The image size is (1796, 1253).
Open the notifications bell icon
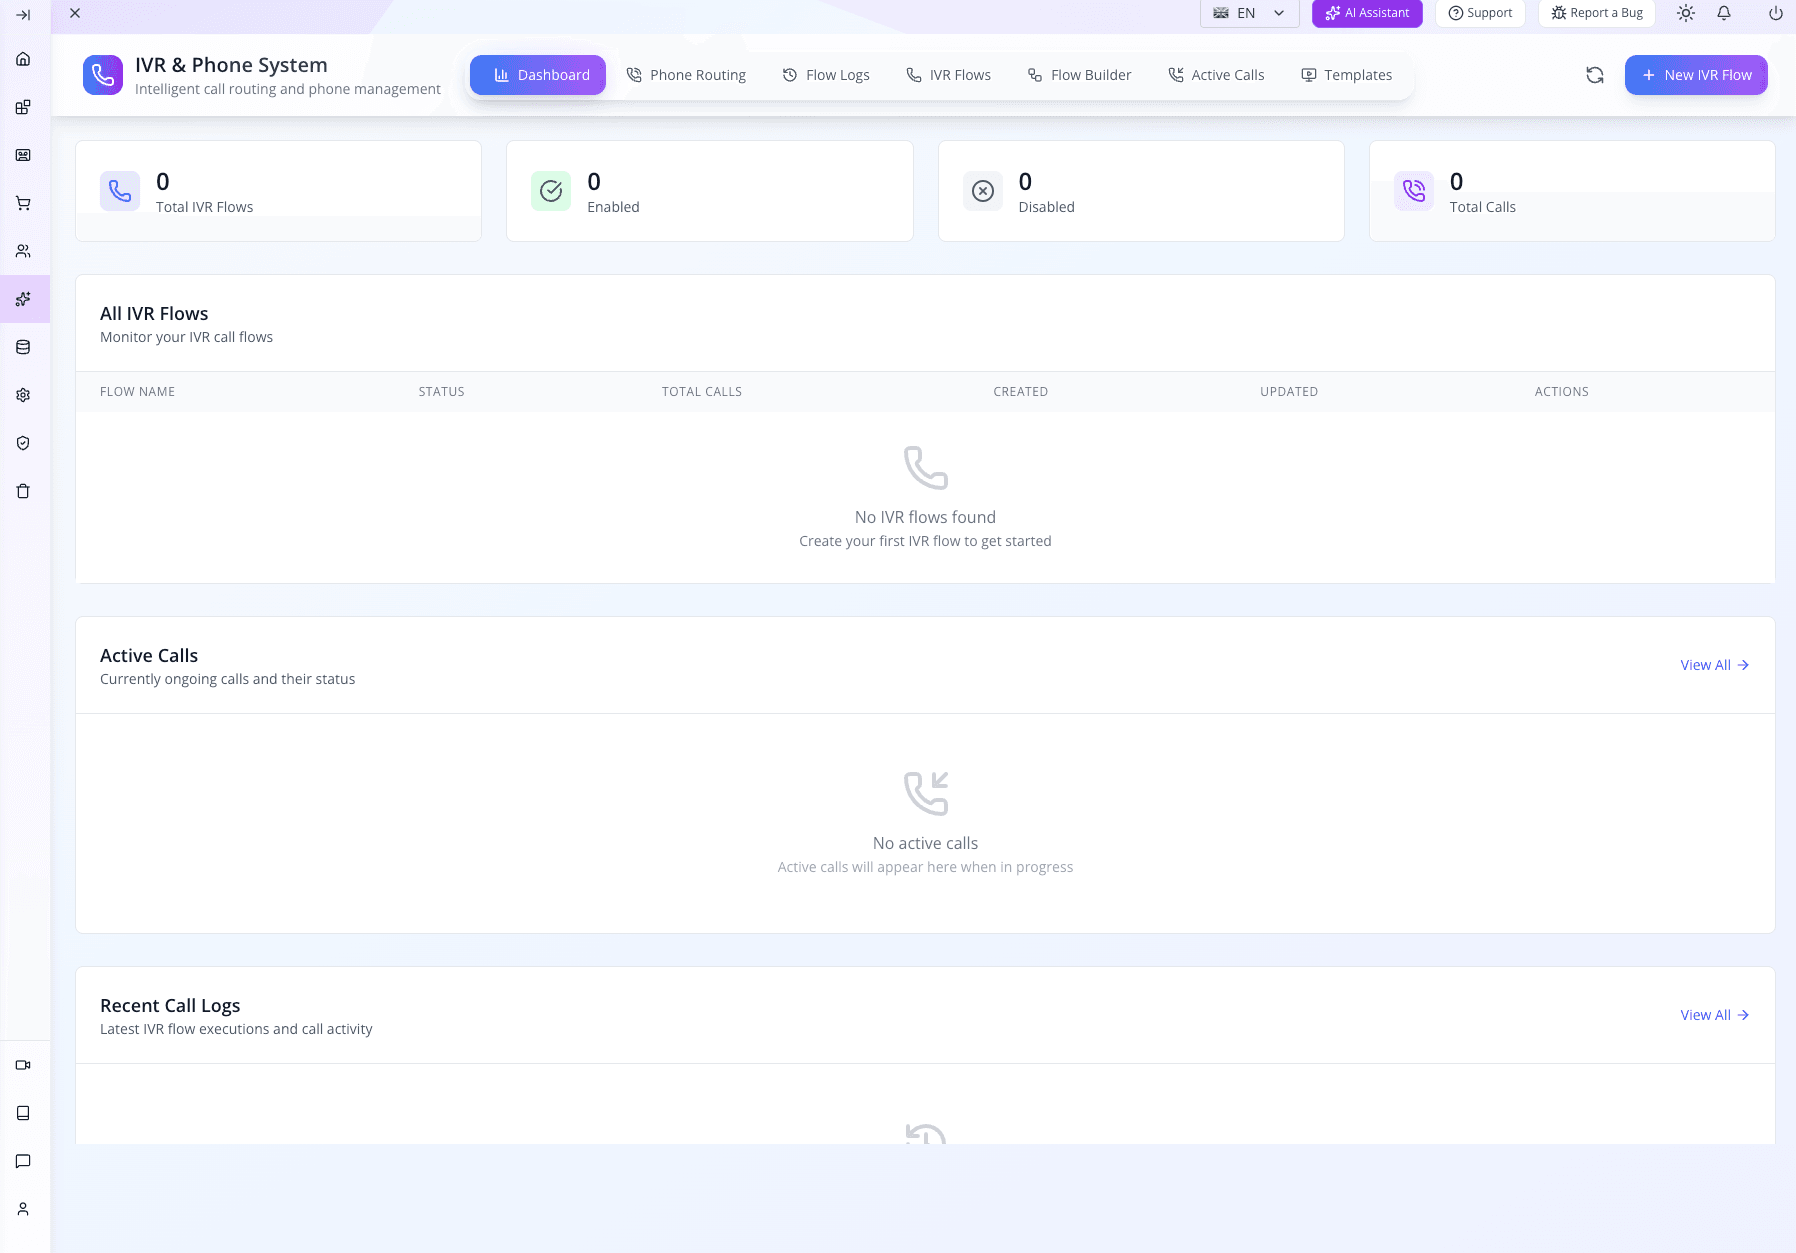point(1724,13)
